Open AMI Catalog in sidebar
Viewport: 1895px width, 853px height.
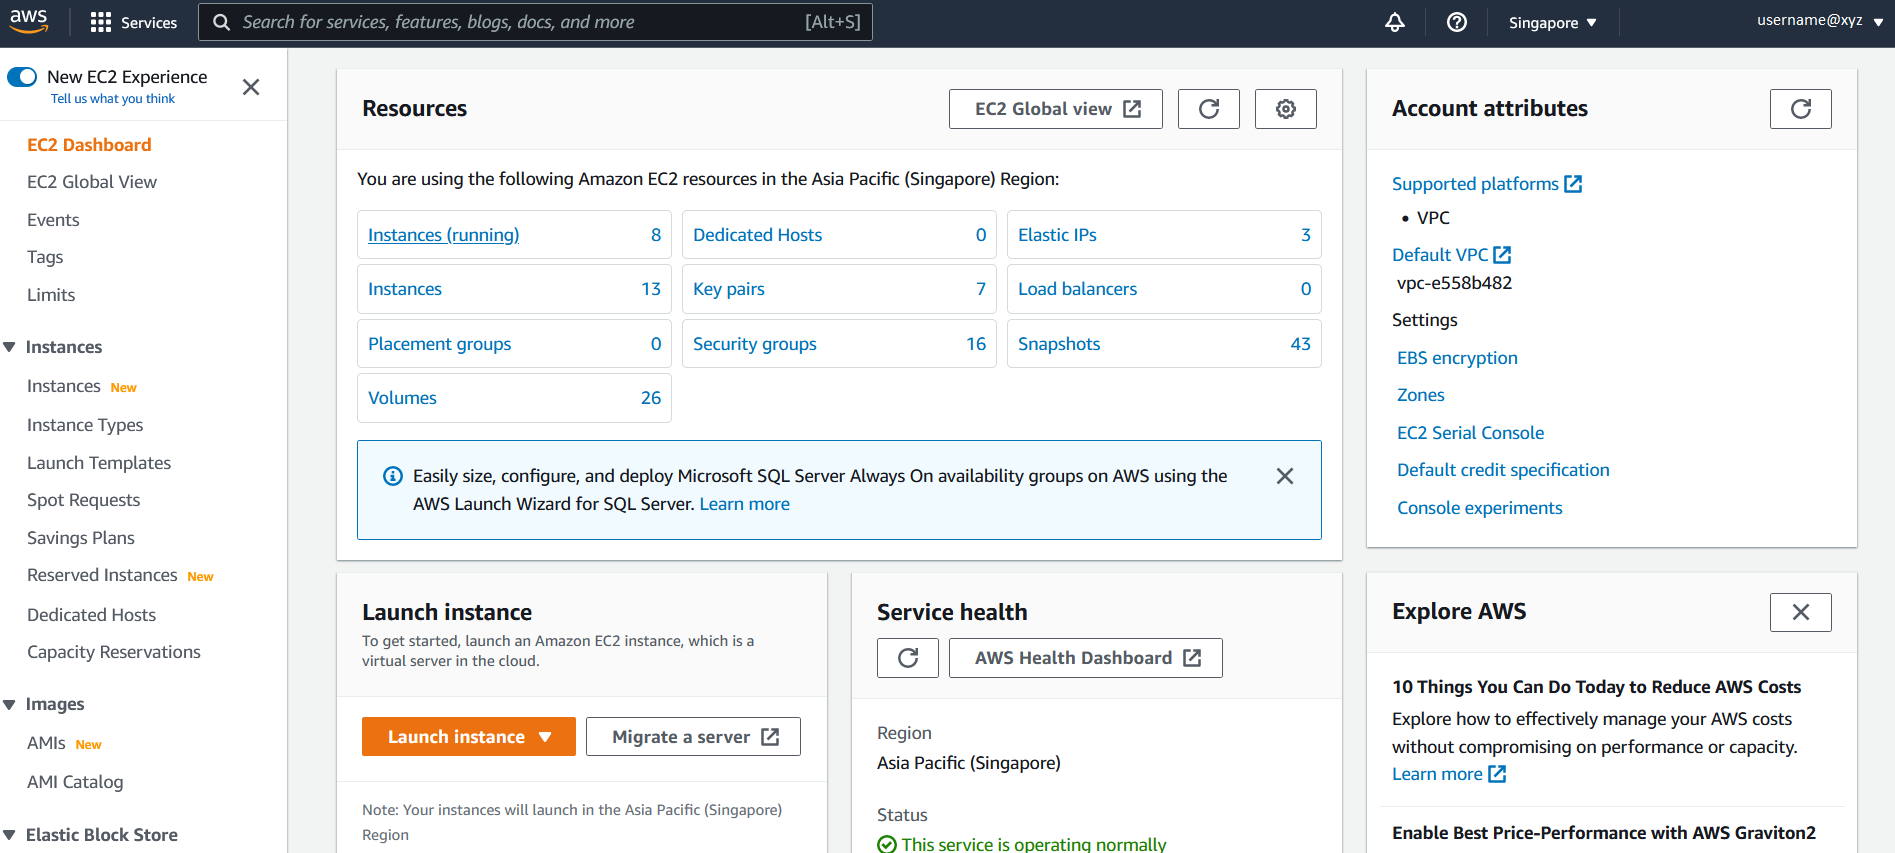pos(75,782)
